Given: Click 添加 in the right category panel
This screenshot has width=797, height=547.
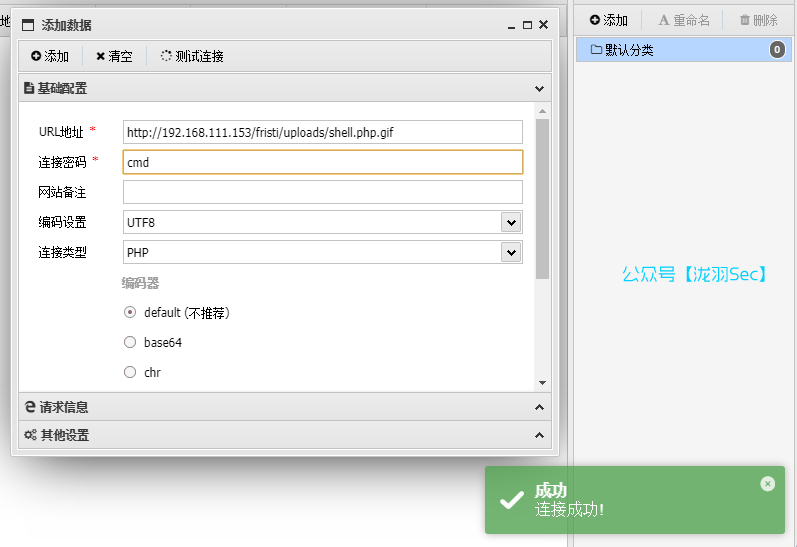Looking at the screenshot, I should coord(608,20).
